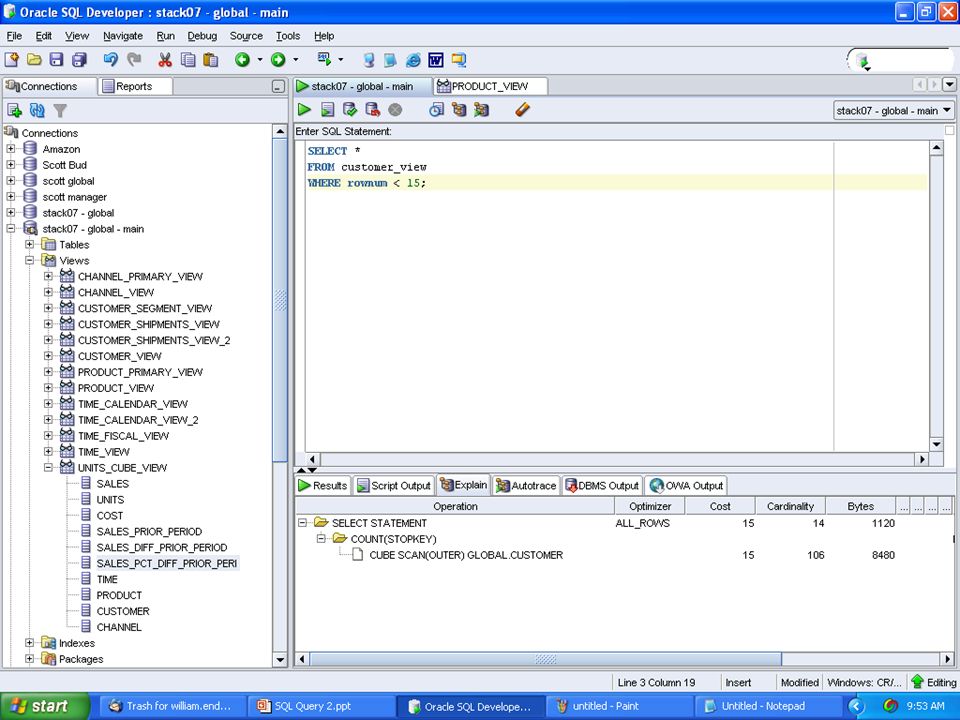This screenshot has height=720, width=960.
Task: Select SALES_PCT_DIFF_PRIOR_PERI column in tree
Action: click(x=167, y=563)
